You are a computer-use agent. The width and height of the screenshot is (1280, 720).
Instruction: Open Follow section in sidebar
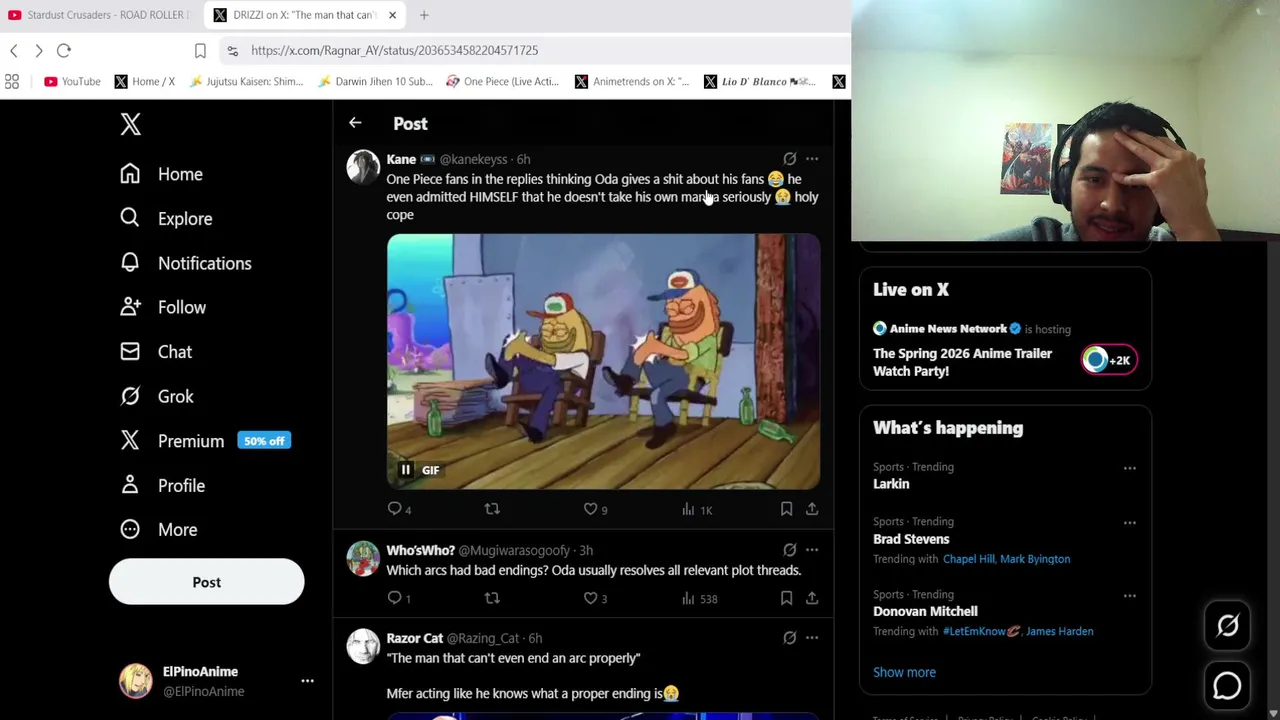(x=163, y=307)
